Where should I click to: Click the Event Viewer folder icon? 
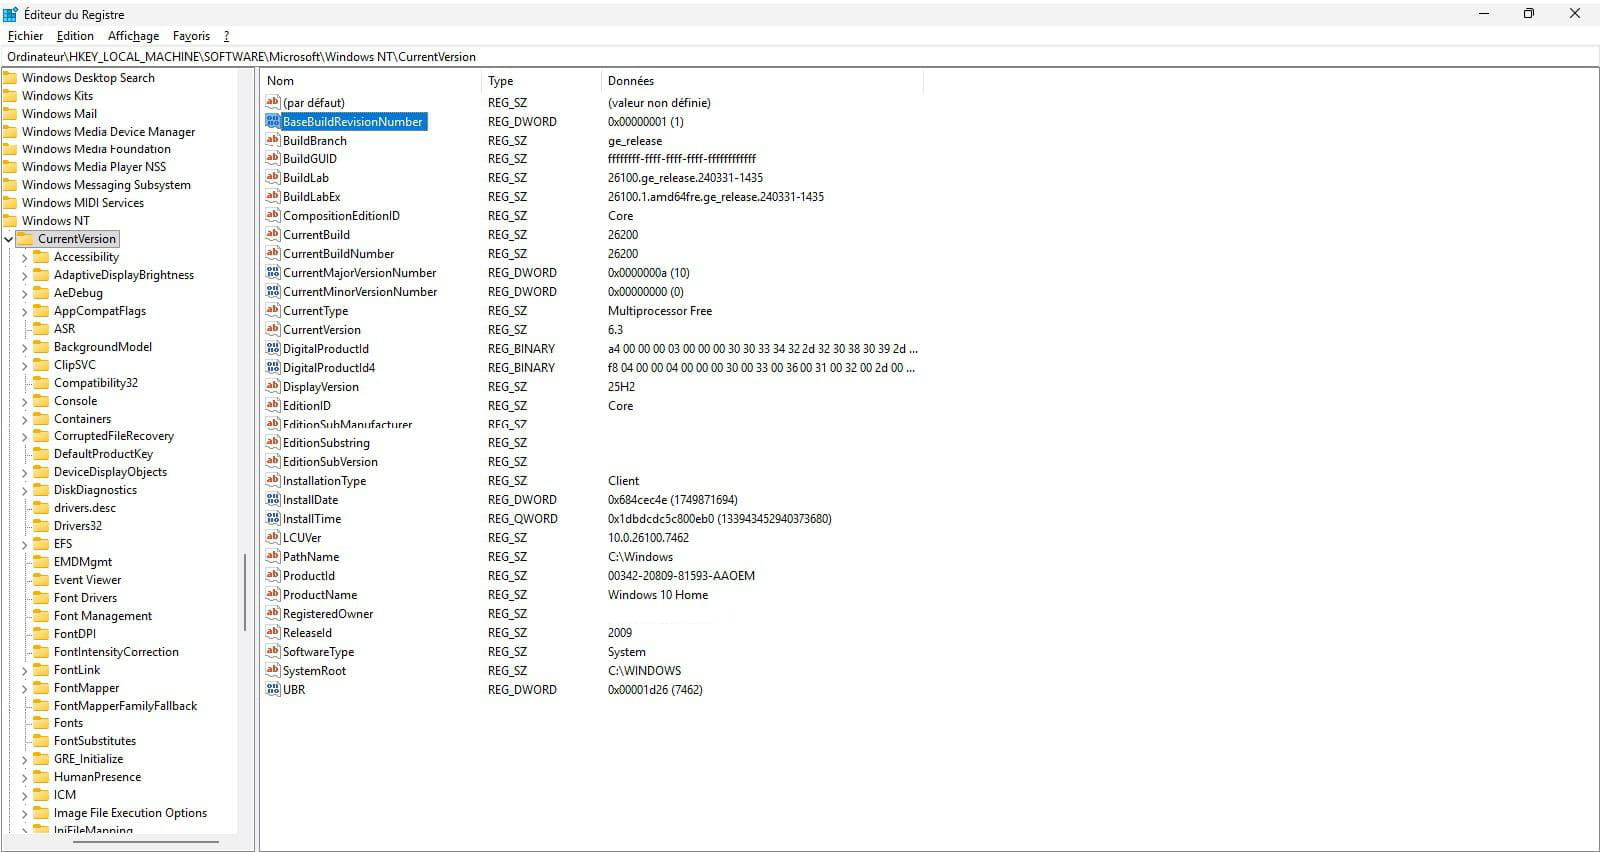pyautogui.click(x=41, y=579)
